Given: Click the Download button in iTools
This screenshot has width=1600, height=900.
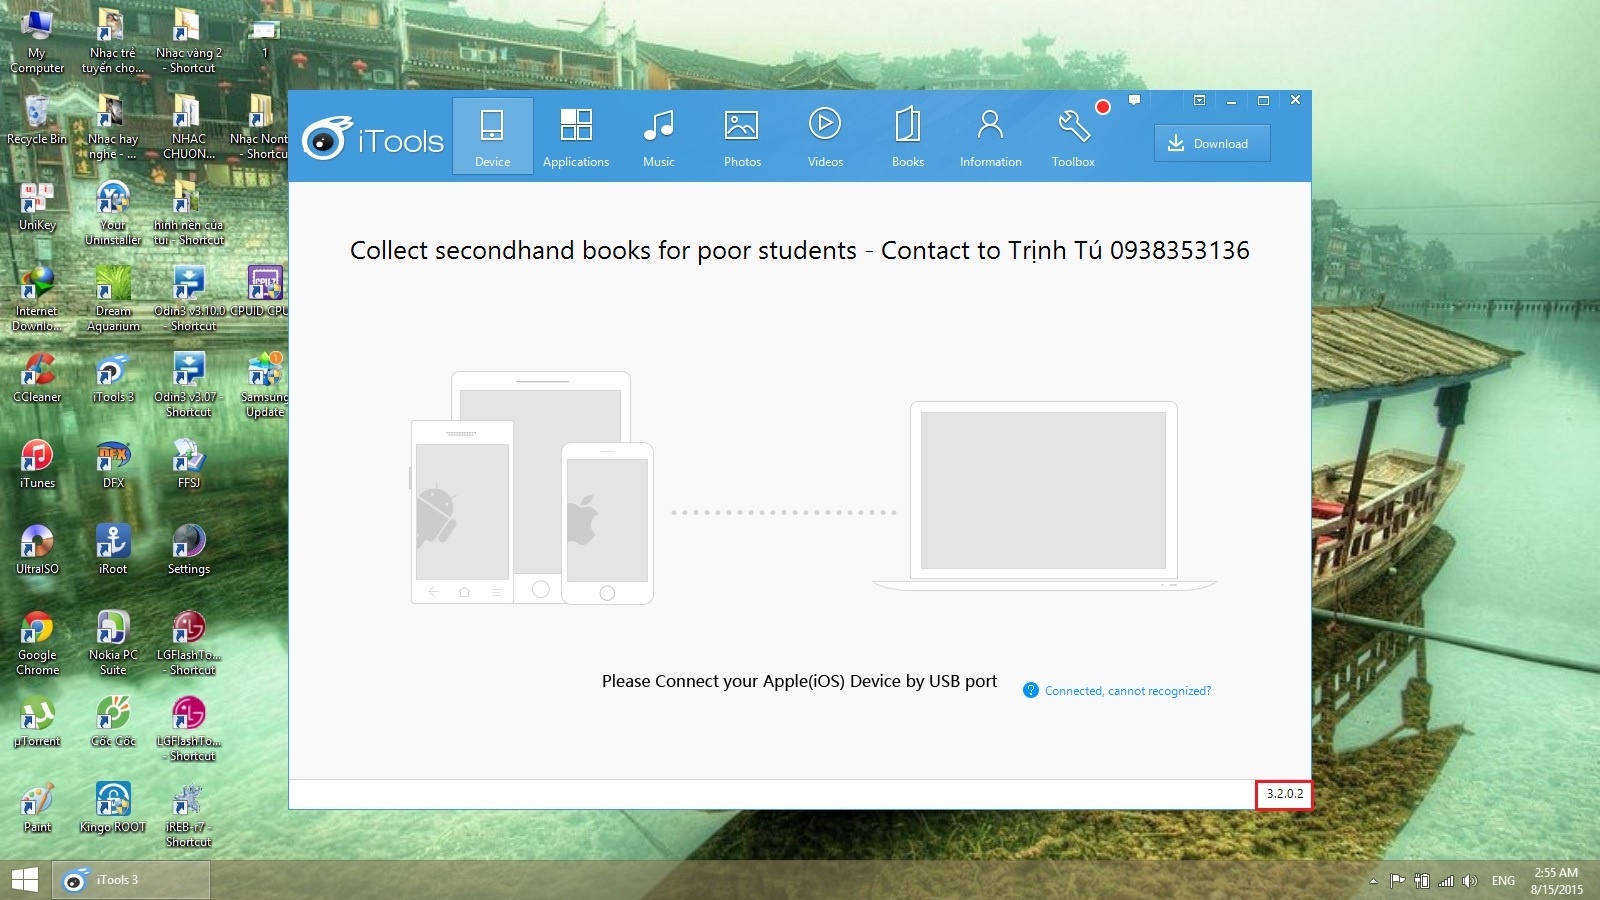Looking at the screenshot, I should [1212, 143].
